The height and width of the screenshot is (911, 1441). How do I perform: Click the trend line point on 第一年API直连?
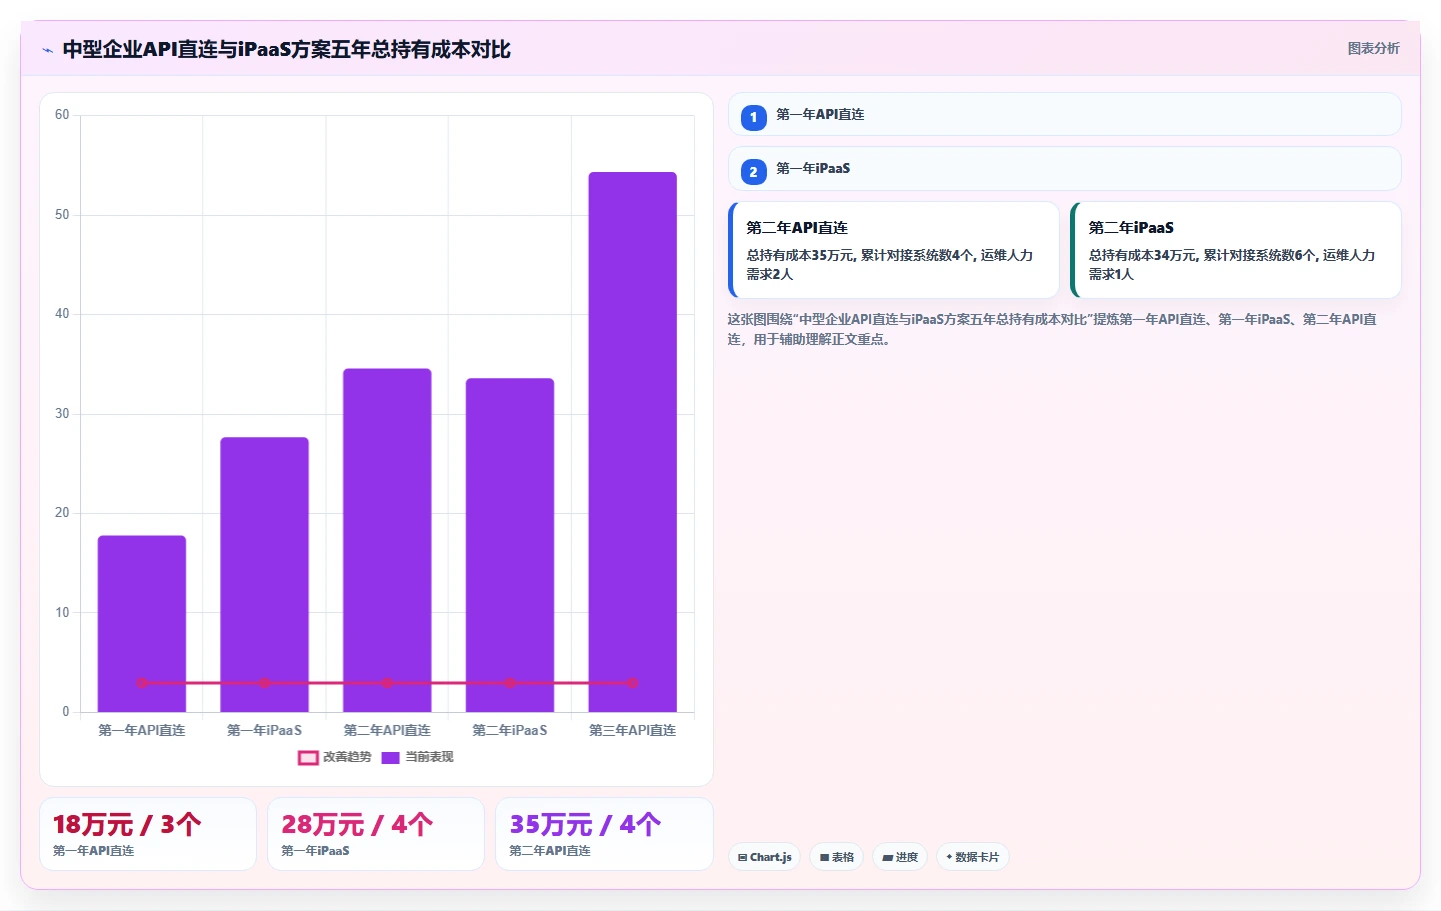[142, 683]
